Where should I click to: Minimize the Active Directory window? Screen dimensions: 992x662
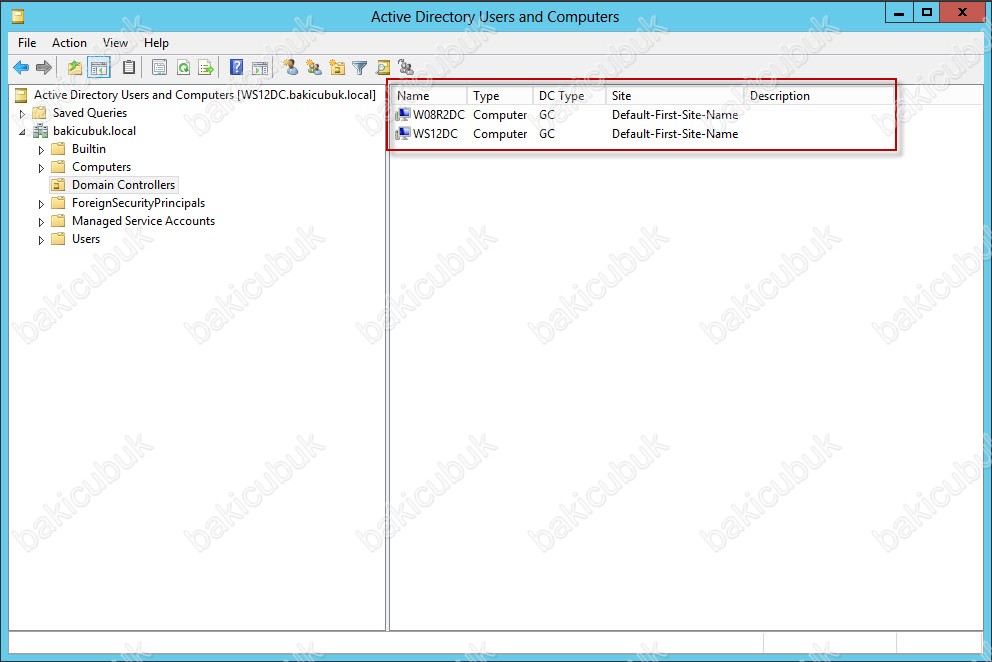pyautogui.click(x=898, y=13)
